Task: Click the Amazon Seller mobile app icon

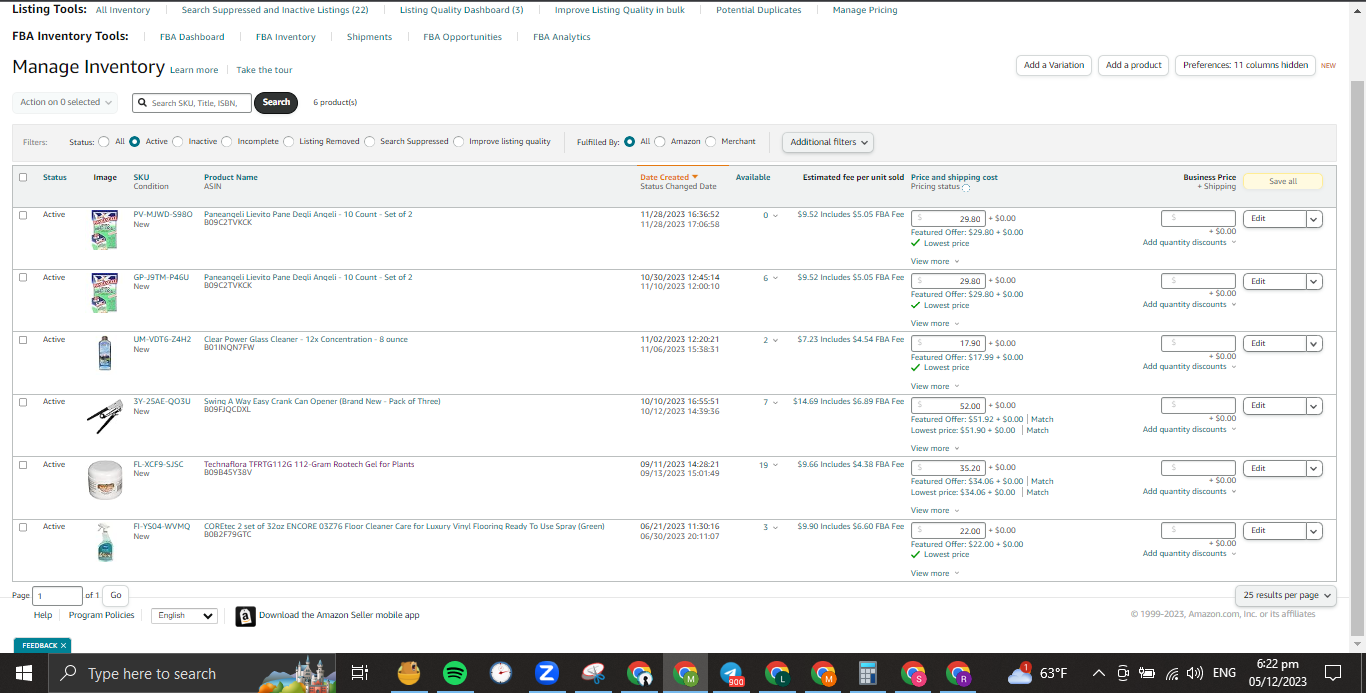Action: click(245, 616)
